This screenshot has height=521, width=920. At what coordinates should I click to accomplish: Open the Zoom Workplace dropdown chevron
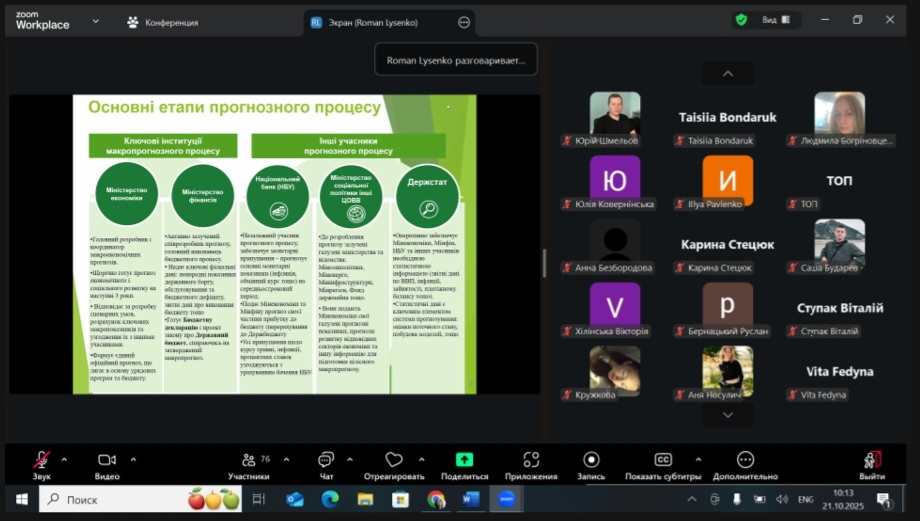coord(96,20)
